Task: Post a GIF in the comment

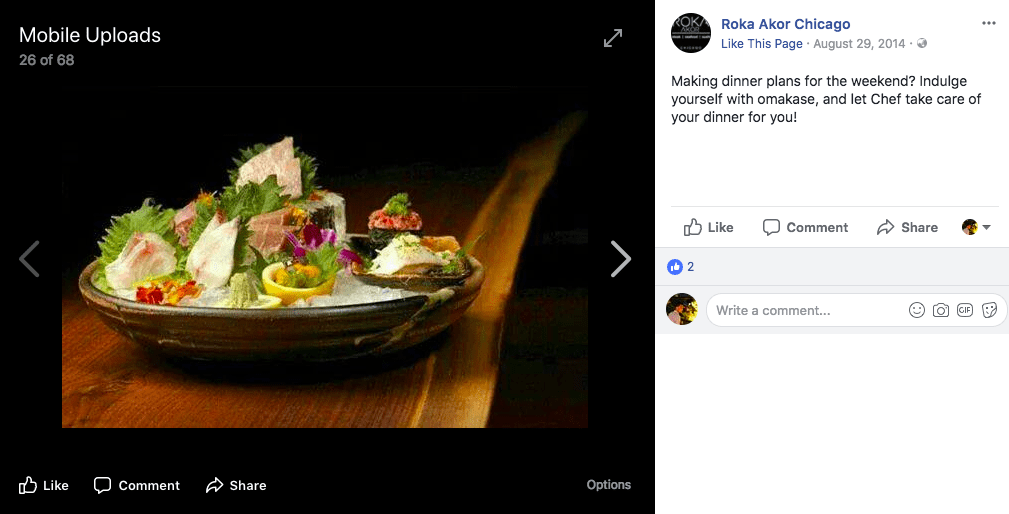Action: tap(965, 310)
